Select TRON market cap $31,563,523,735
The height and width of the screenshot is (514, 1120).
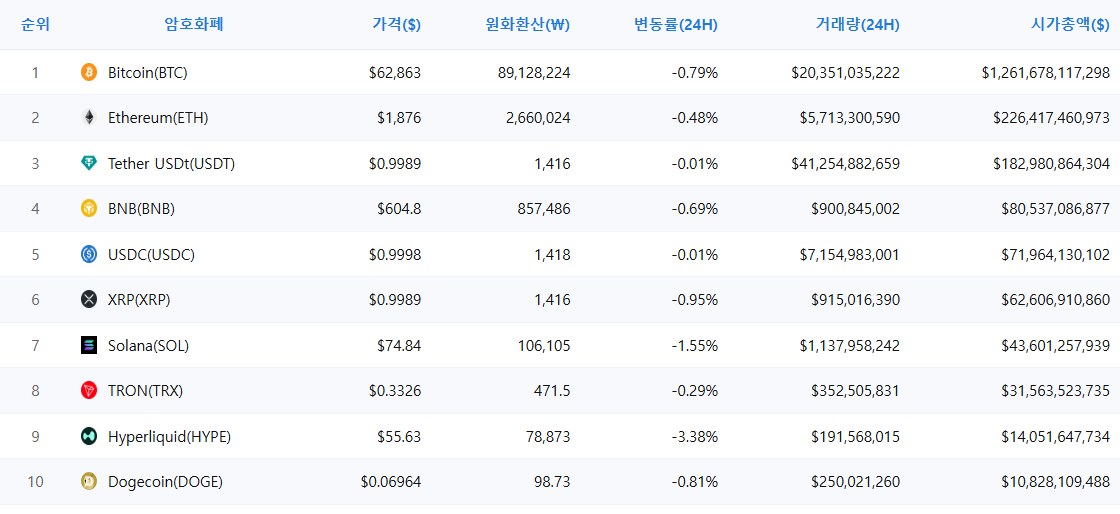(1056, 390)
